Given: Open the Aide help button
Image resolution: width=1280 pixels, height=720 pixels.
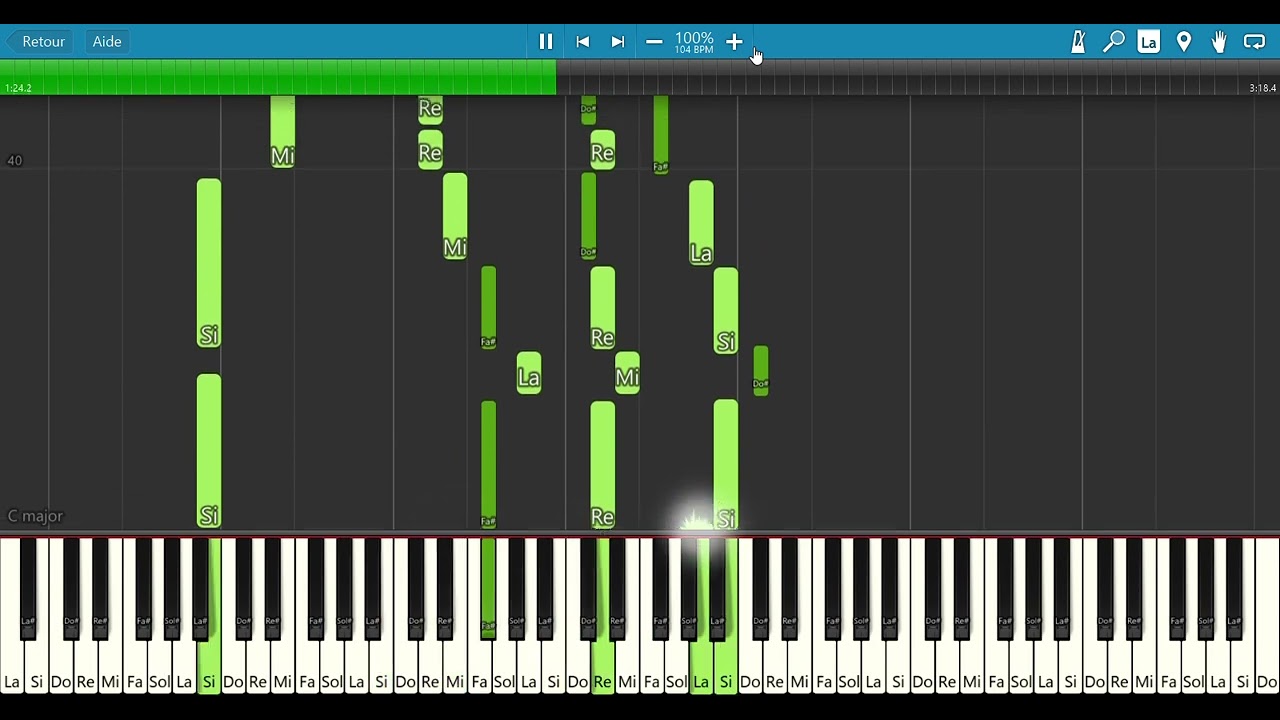Looking at the screenshot, I should coord(107,42).
